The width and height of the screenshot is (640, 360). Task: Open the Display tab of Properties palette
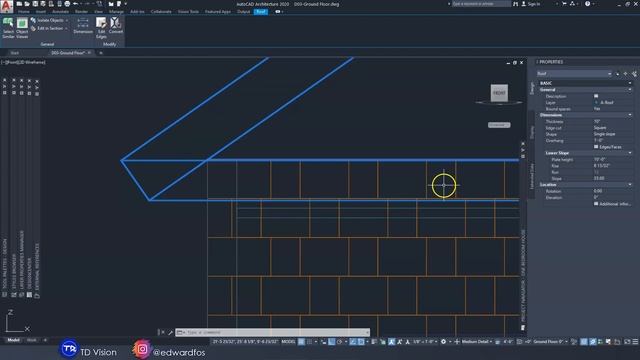(532, 132)
